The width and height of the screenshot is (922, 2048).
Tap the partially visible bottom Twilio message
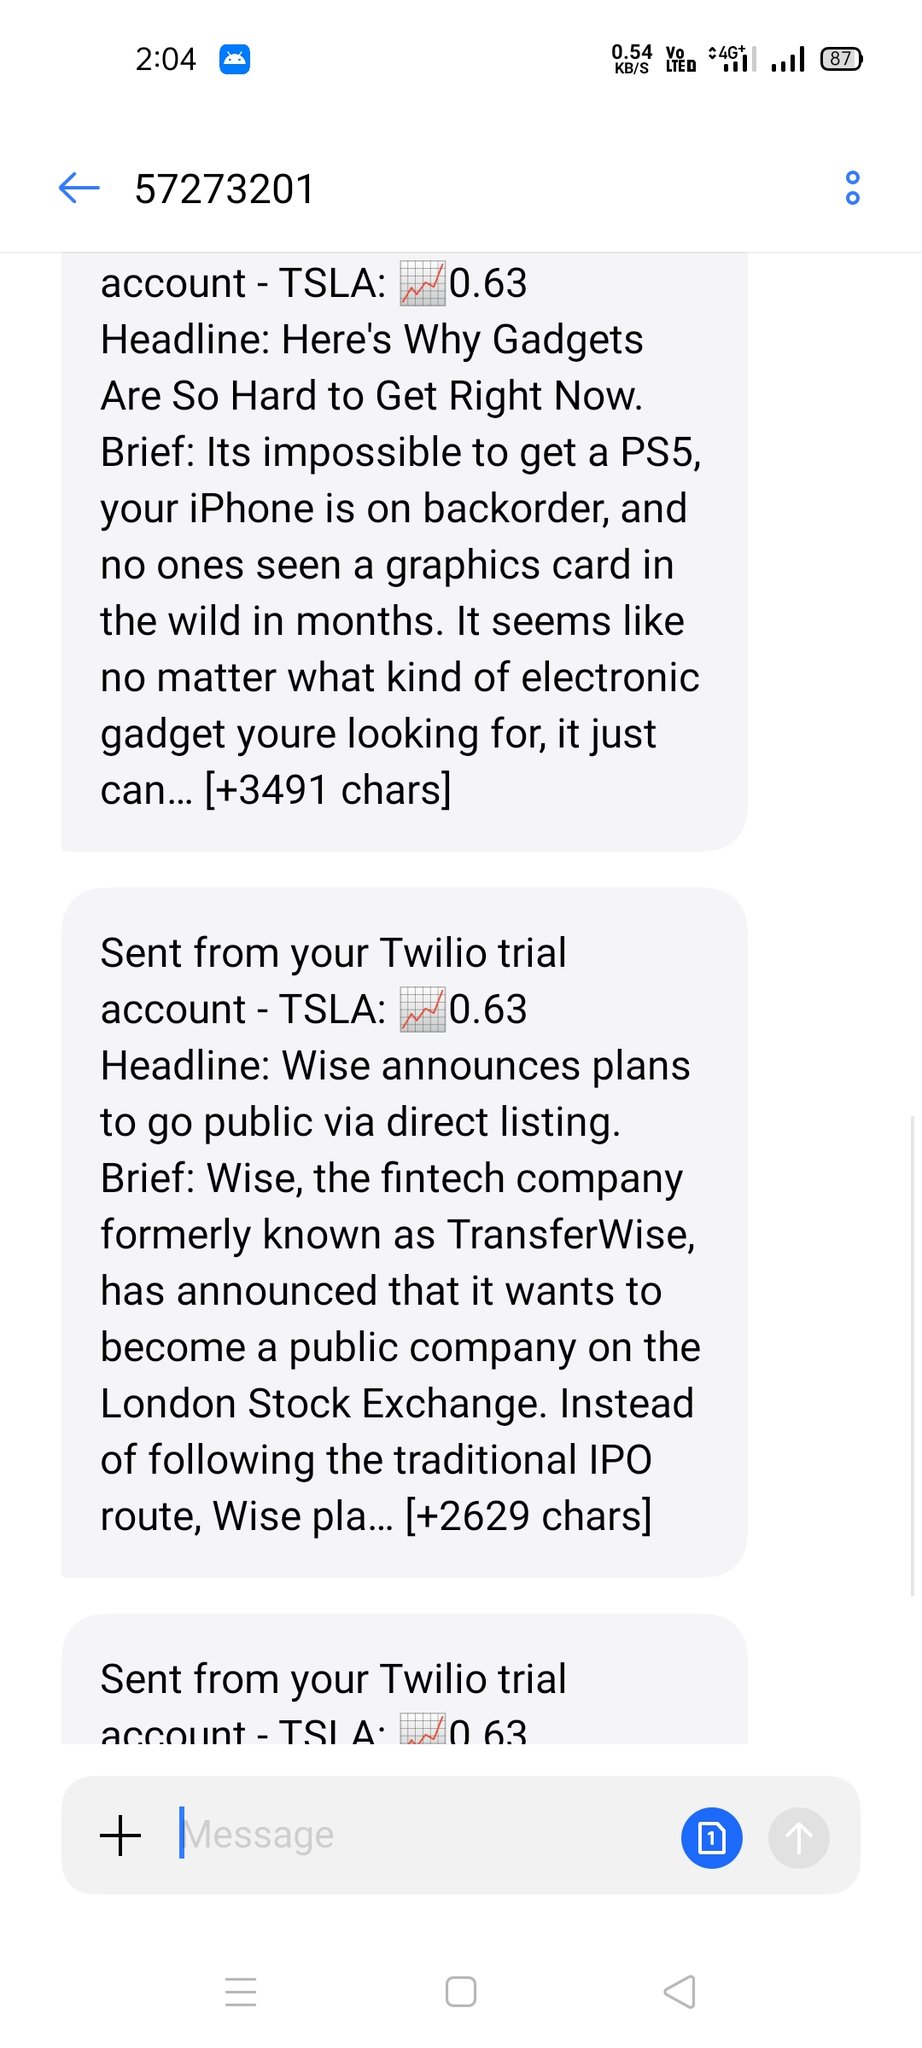404,1679
